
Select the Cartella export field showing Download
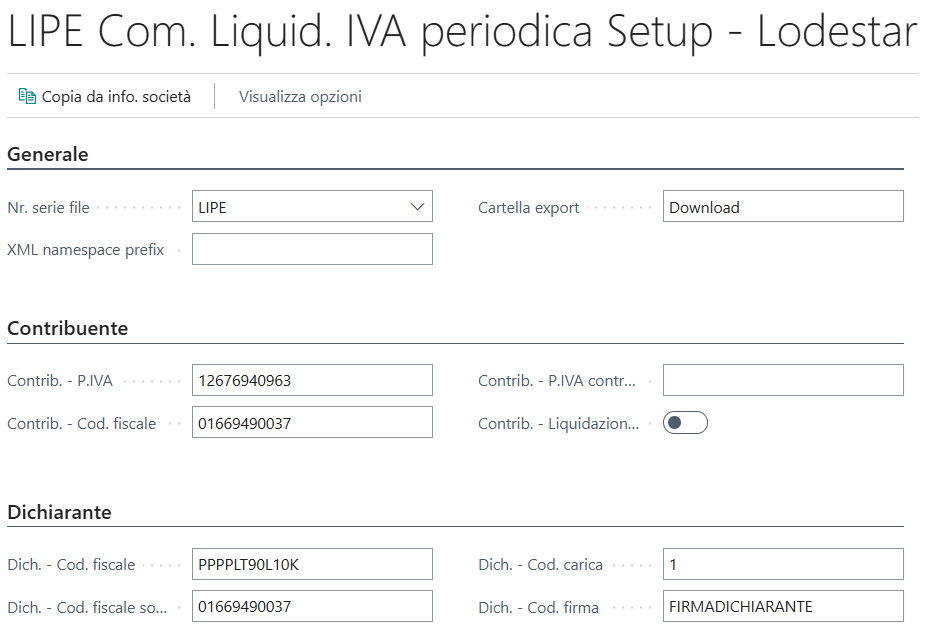click(x=782, y=206)
